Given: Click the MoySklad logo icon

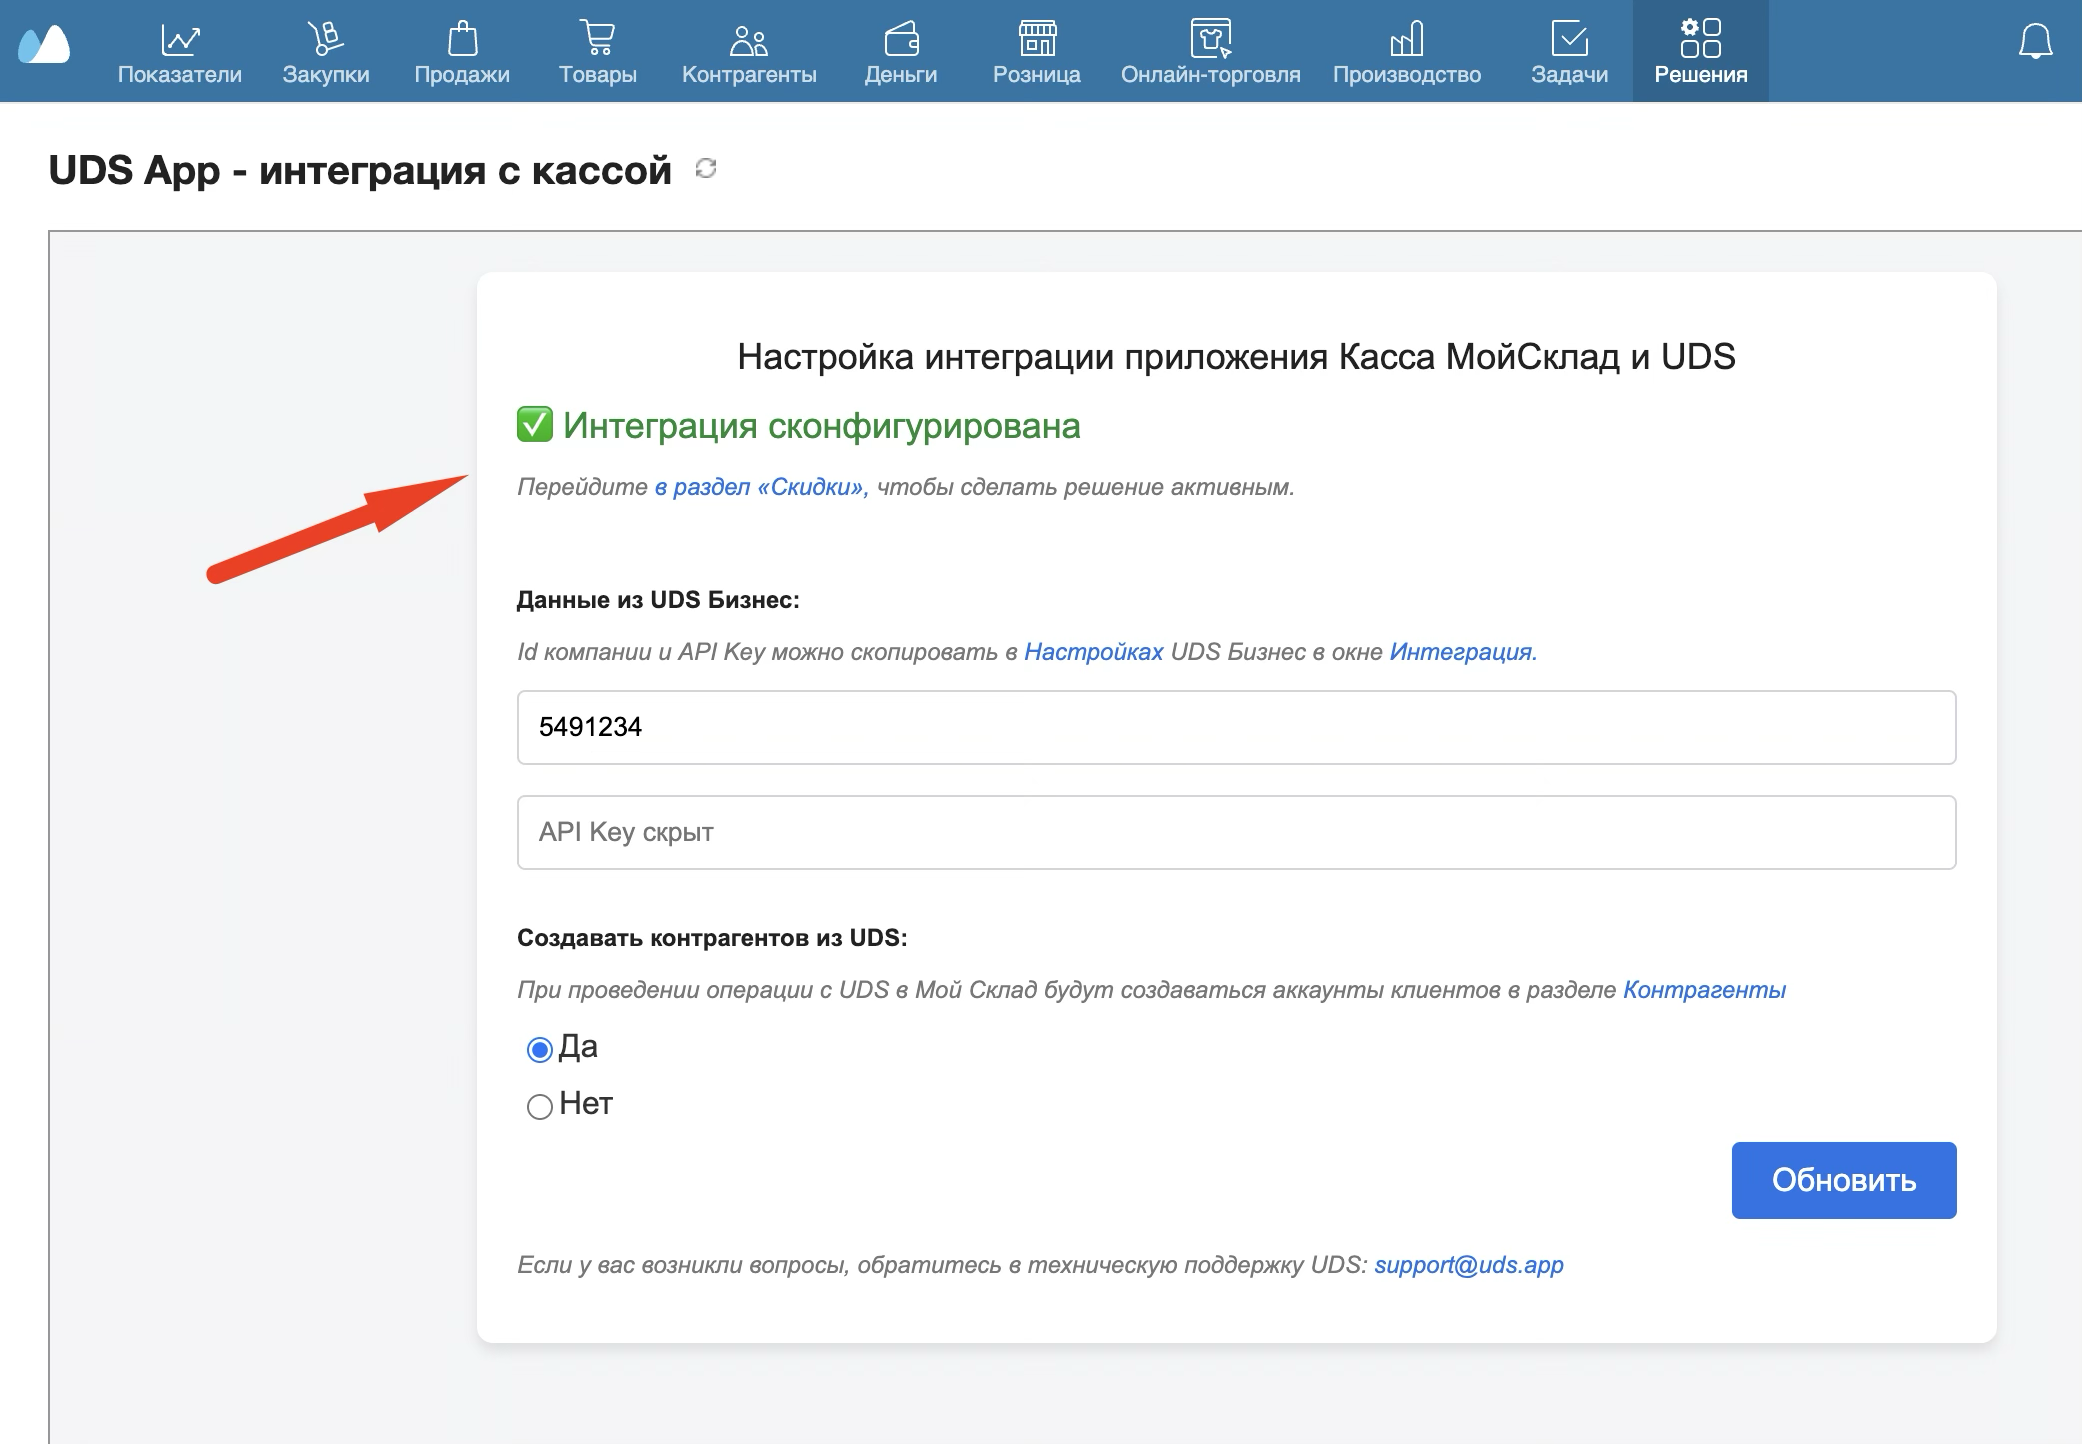Looking at the screenshot, I should tap(44, 44).
